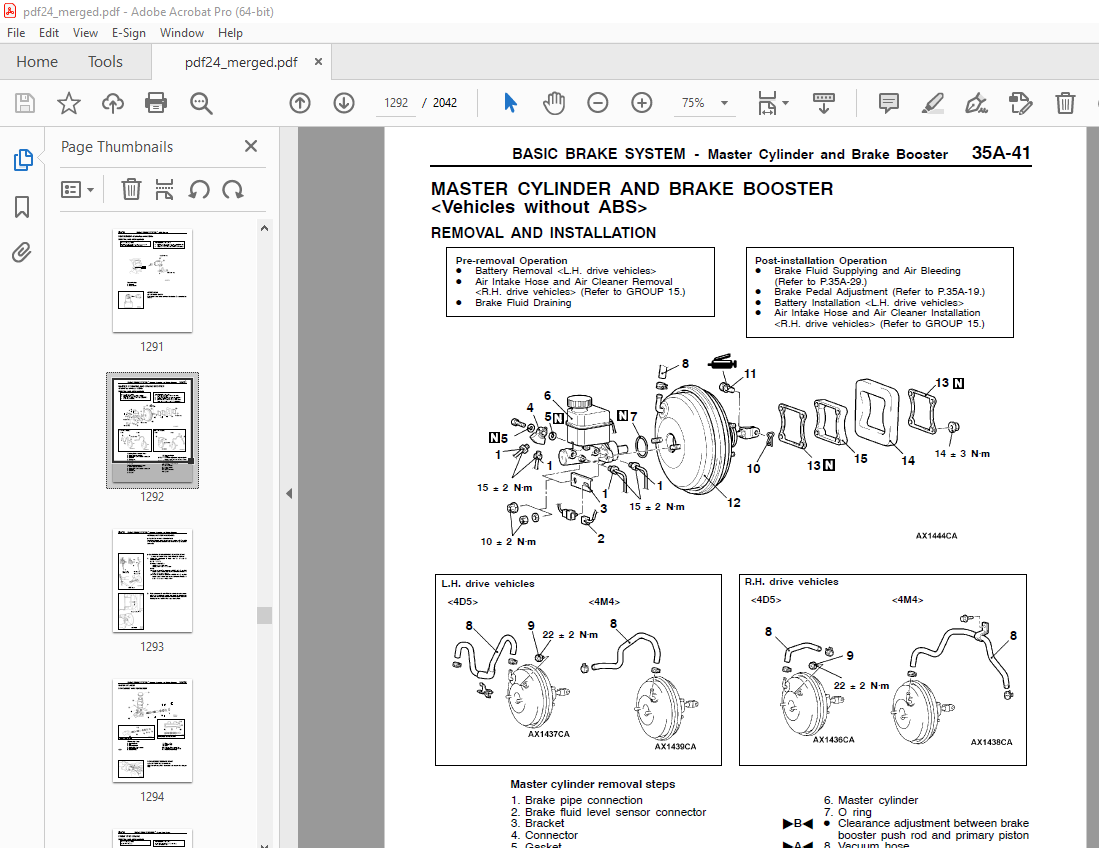Go to next page arrow
This screenshot has width=1099, height=848.
[344, 103]
